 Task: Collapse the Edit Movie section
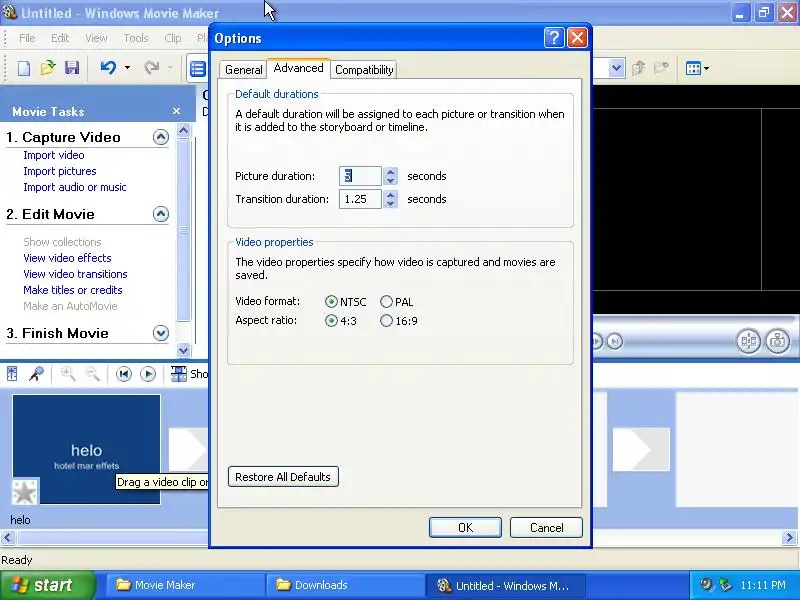click(x=161, y=214)
